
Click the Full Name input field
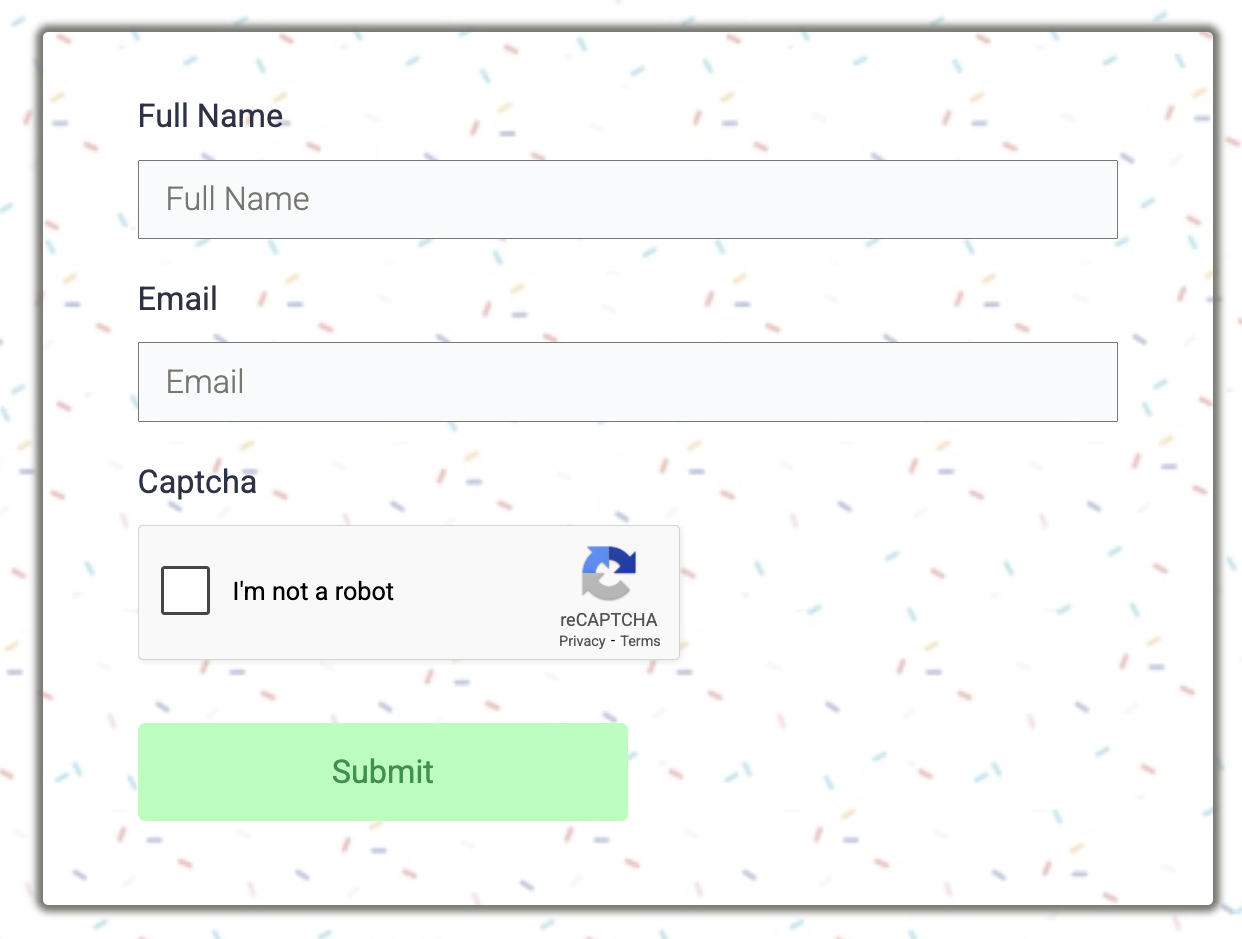pyautogui.click(x=627, y=199)
